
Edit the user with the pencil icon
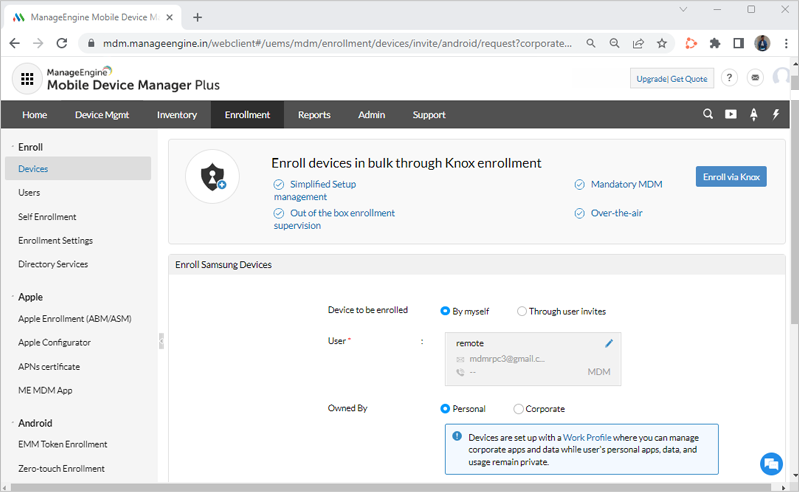pos(609,343)
